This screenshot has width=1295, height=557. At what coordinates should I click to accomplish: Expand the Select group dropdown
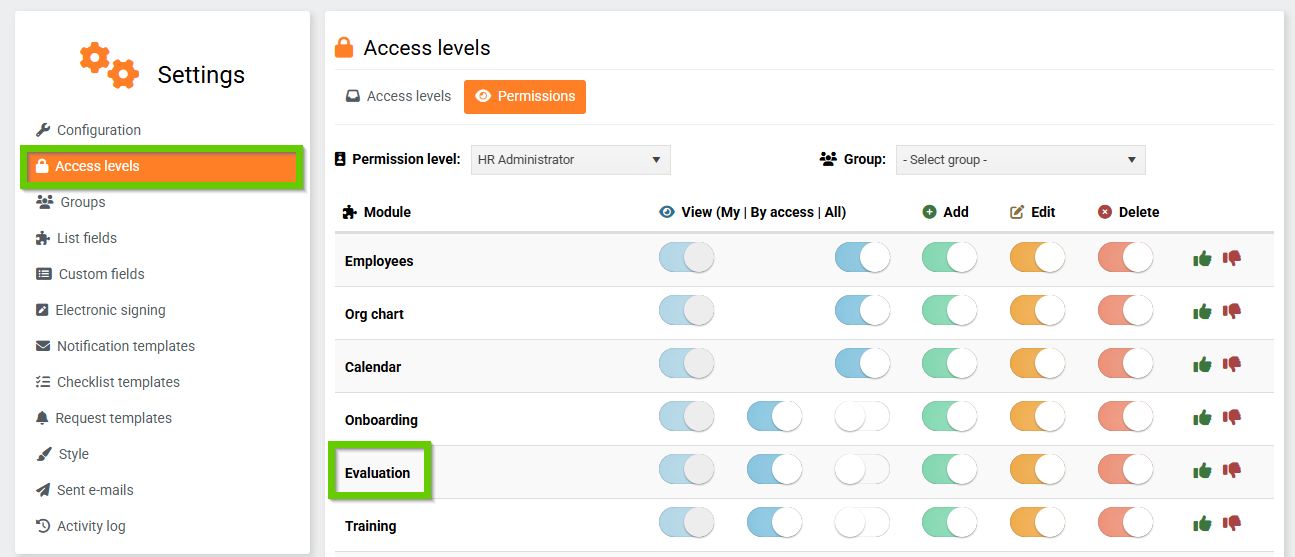pyautogui.click(x=1020, y=160)
